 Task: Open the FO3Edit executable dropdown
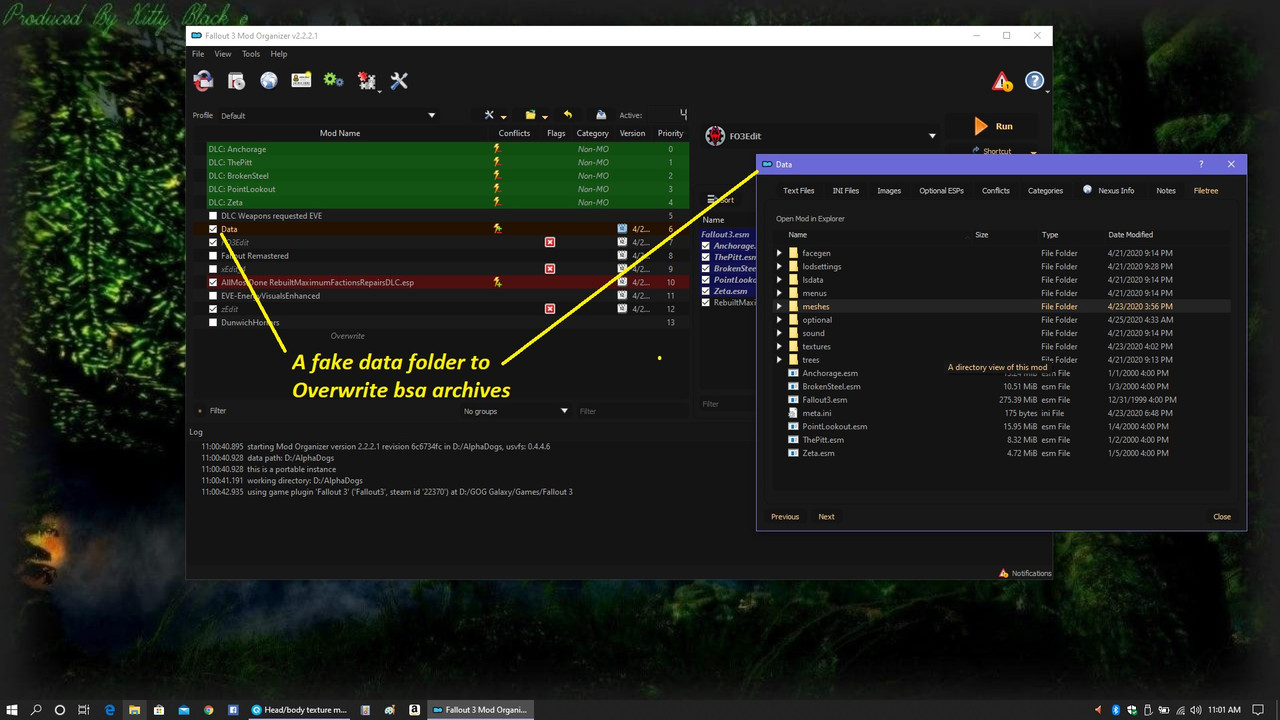(x=821, y=135)
